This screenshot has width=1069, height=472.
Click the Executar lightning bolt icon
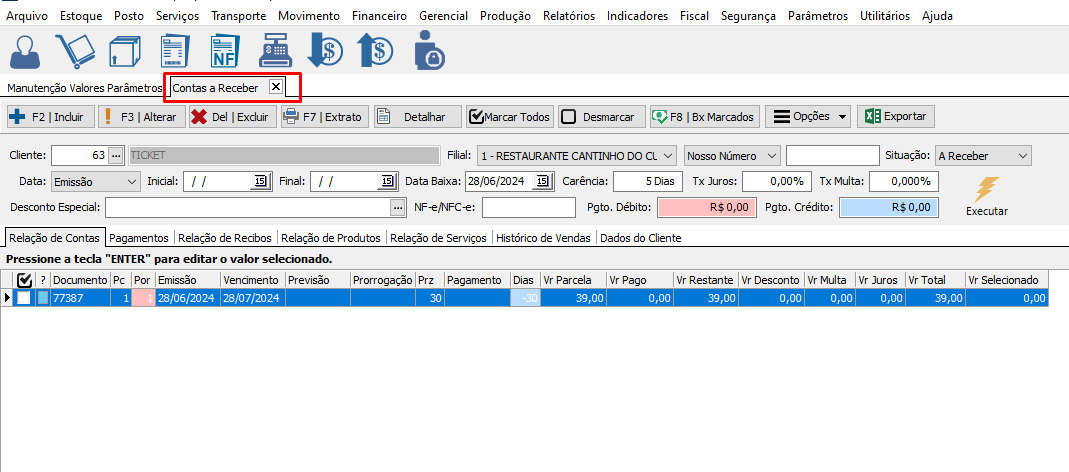pyautogui.click(x=986, y=190)
